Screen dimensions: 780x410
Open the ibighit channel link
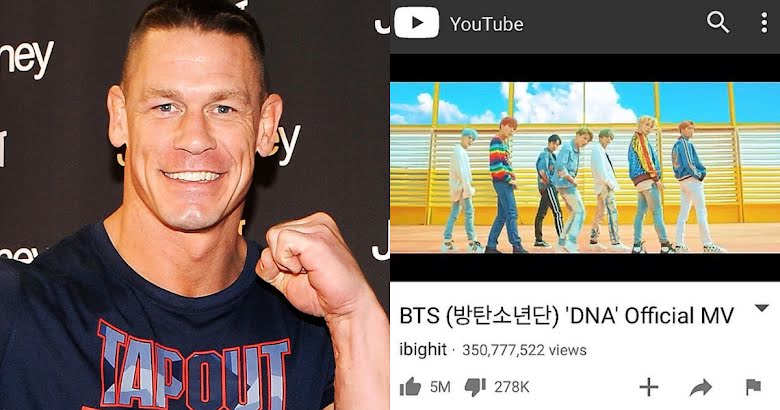click(423, 349)
